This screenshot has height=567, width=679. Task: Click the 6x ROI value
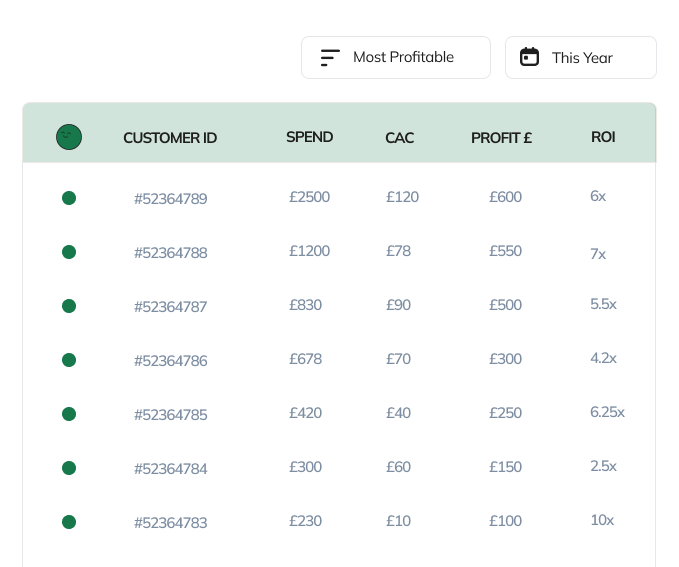(x=598, y=196)
